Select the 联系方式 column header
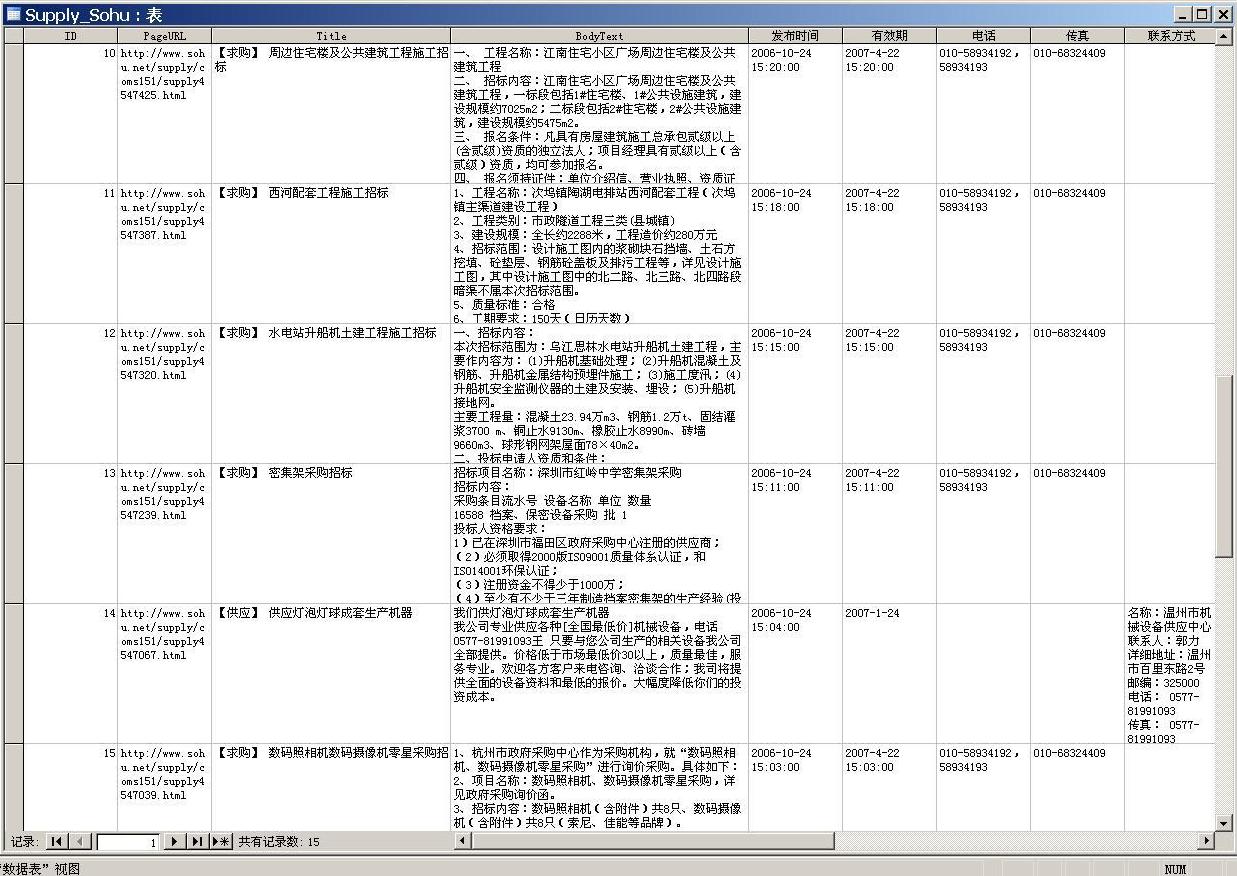The image size is (1237, 876). (1170, 36)
